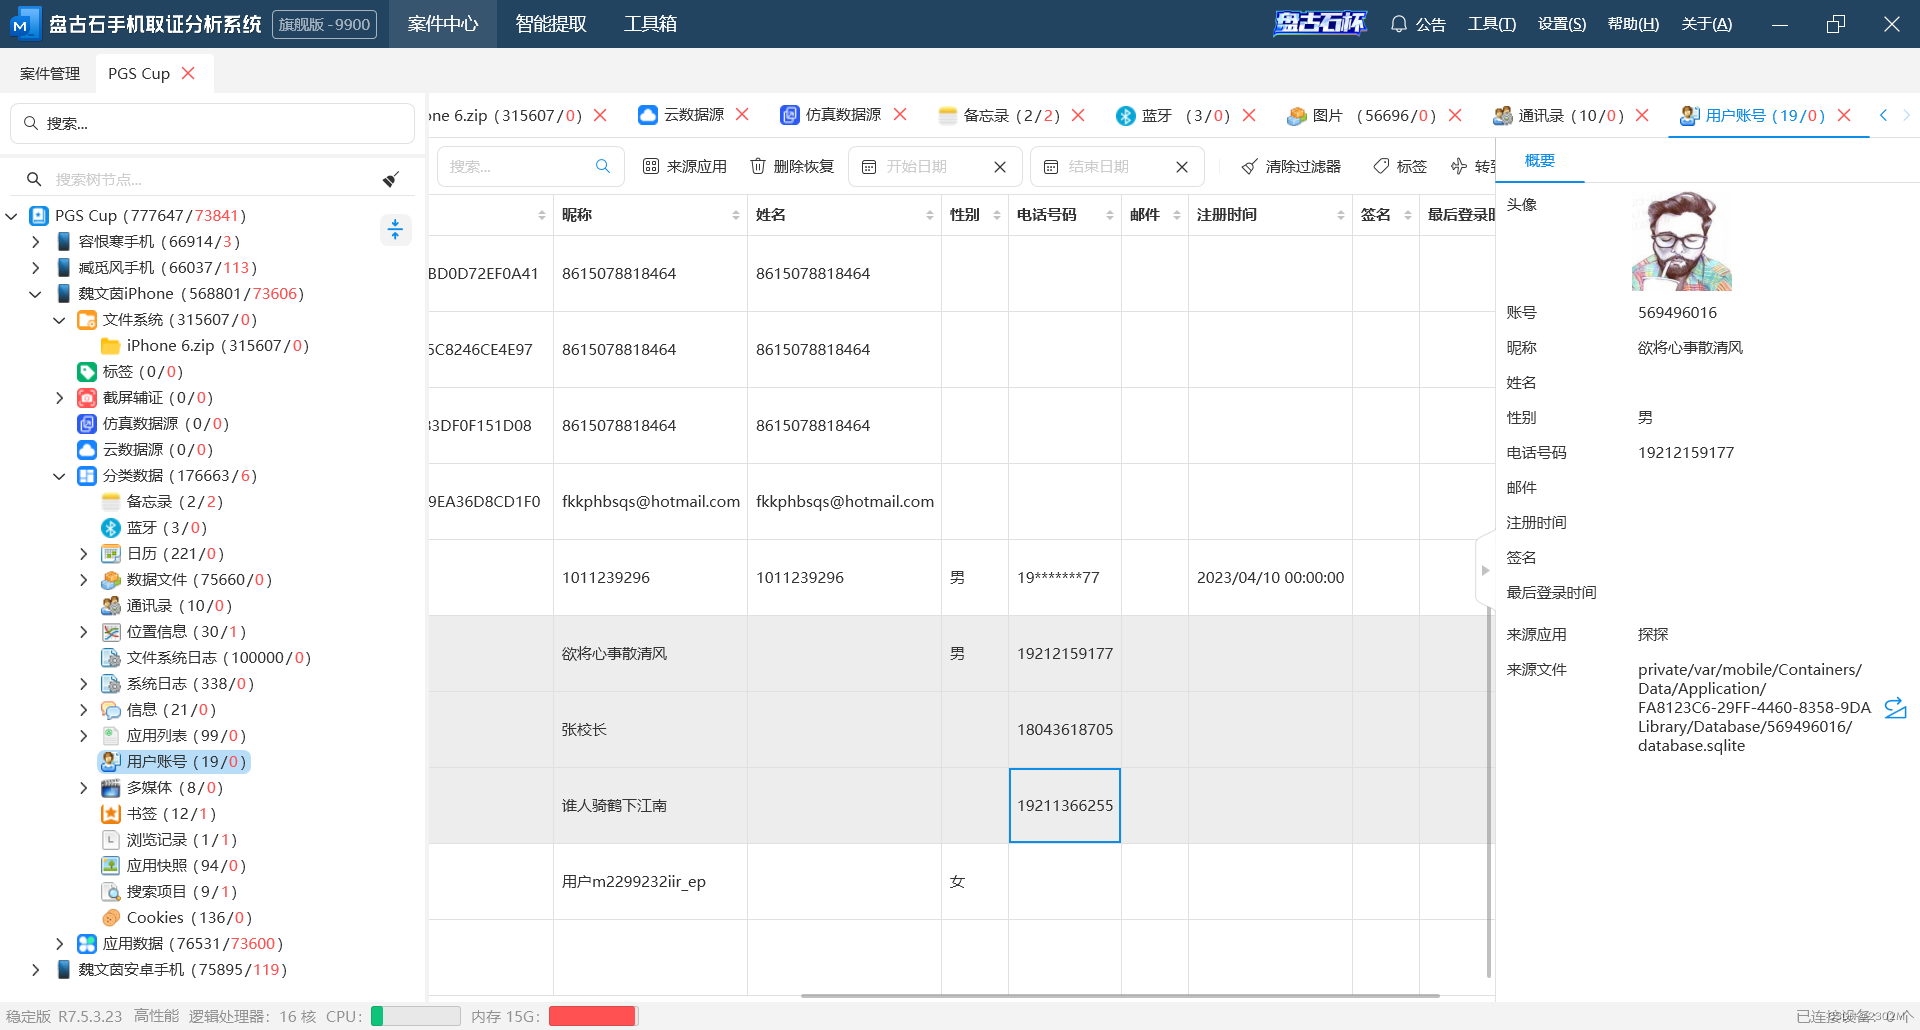This screenshot has height=1030, width=1920.
Task: Click the 开始日期 date field
Action: pos(935,166)
